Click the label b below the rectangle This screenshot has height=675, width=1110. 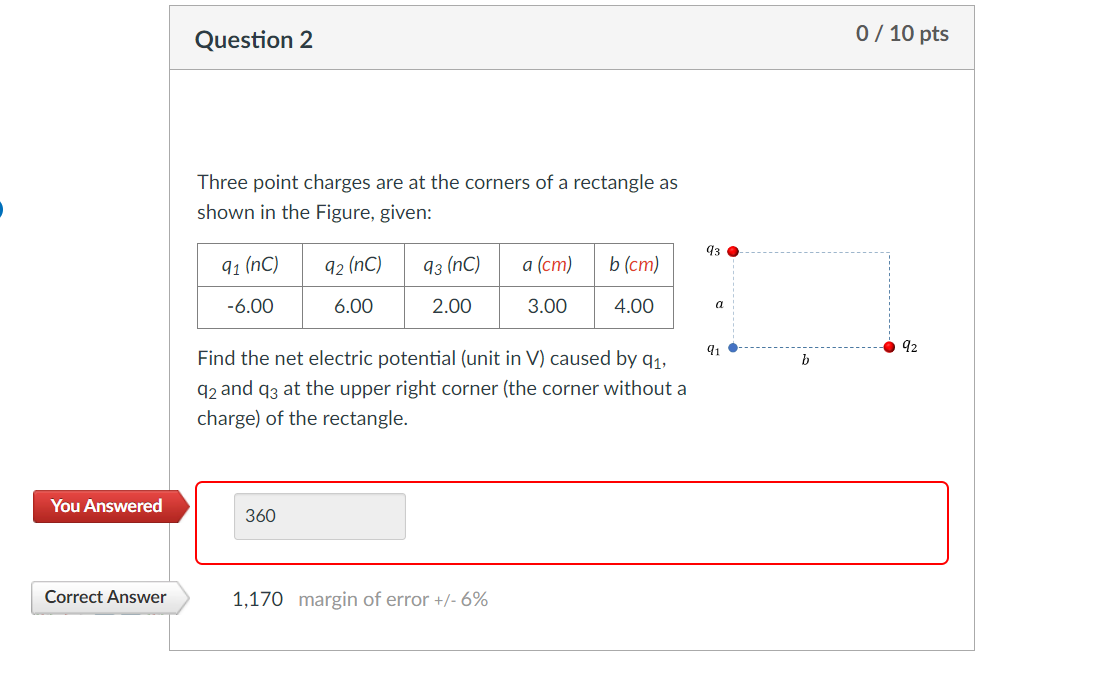coord(804,360)
